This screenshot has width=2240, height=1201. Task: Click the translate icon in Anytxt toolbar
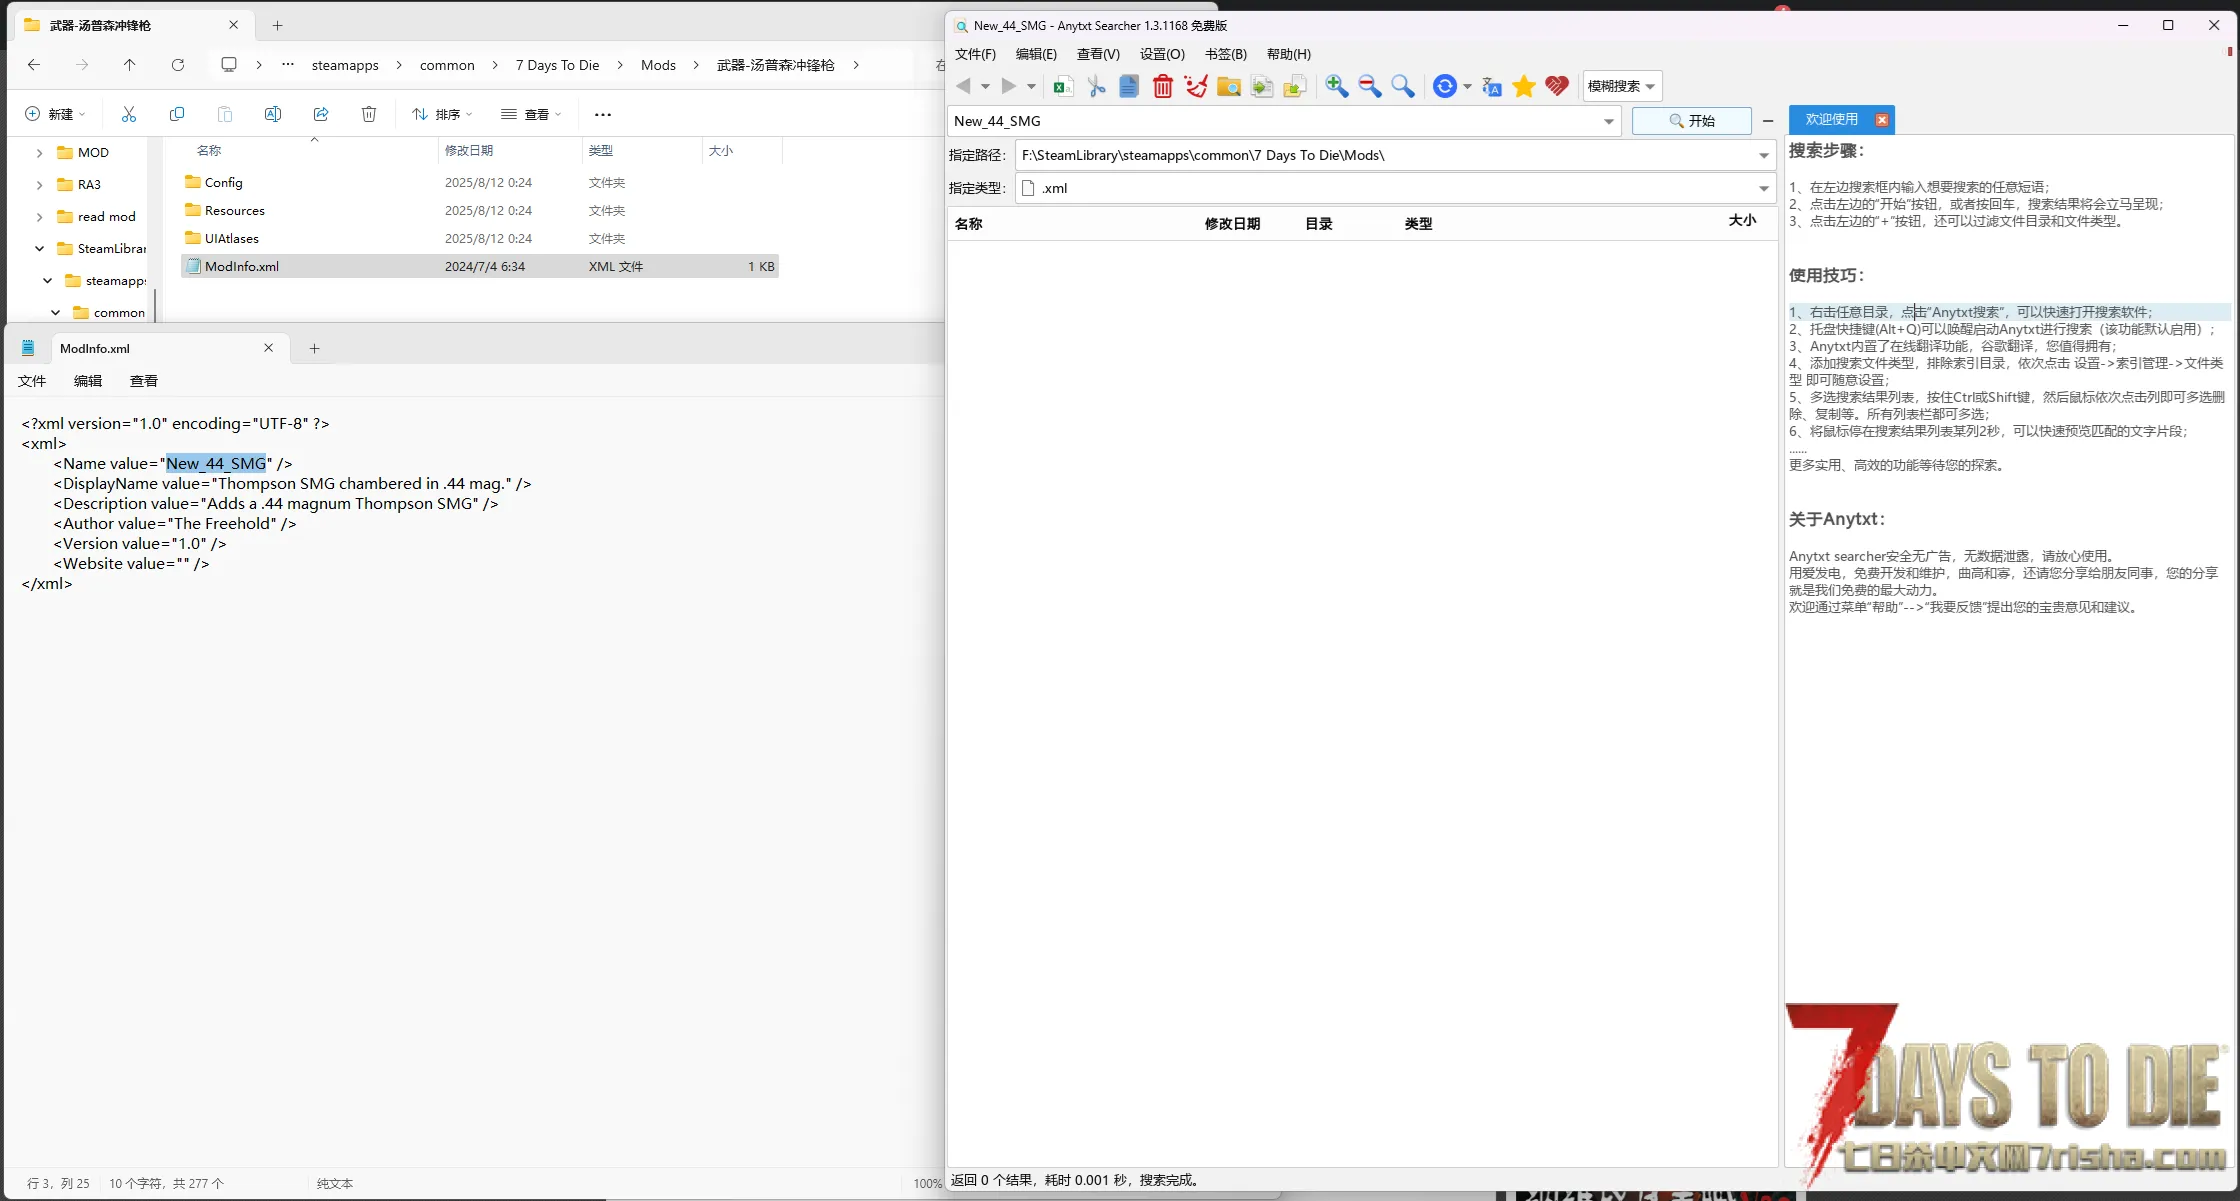point(1491,86)
